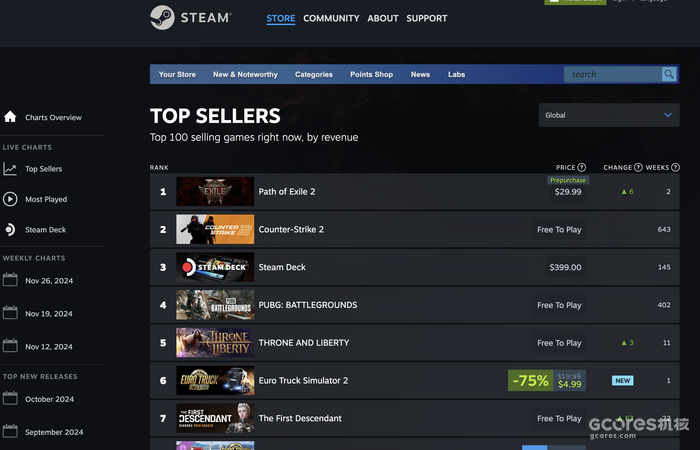This screenshot has height=450, width=700.
Task: Open Nov 12, 2024 weekly chart
Action: point(49,346)
